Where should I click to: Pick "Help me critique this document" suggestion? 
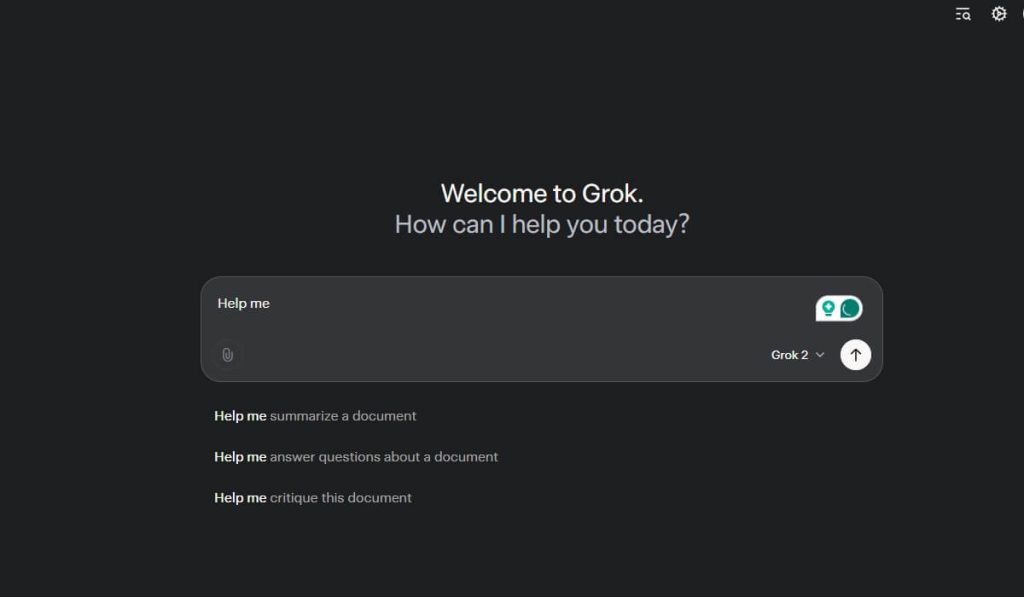[x=313, y=498]
